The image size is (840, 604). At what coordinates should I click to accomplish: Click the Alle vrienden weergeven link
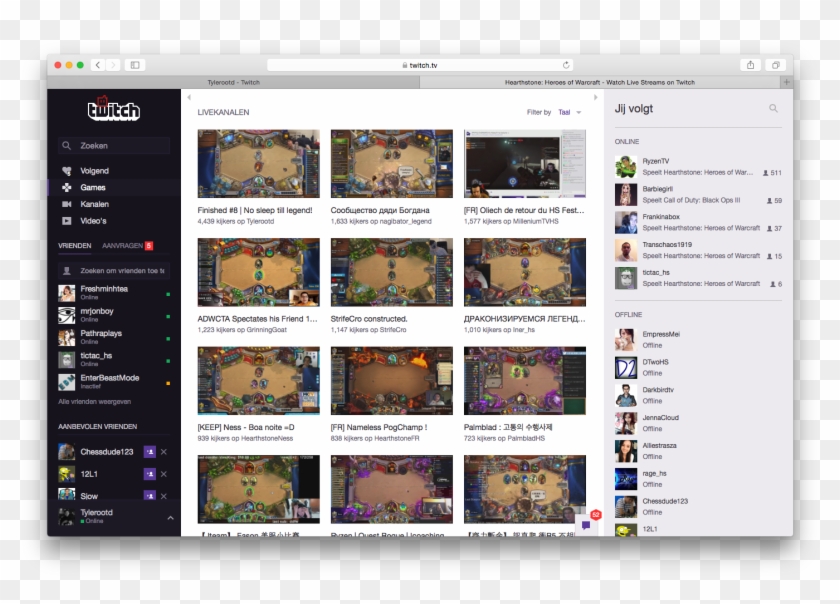94,401
